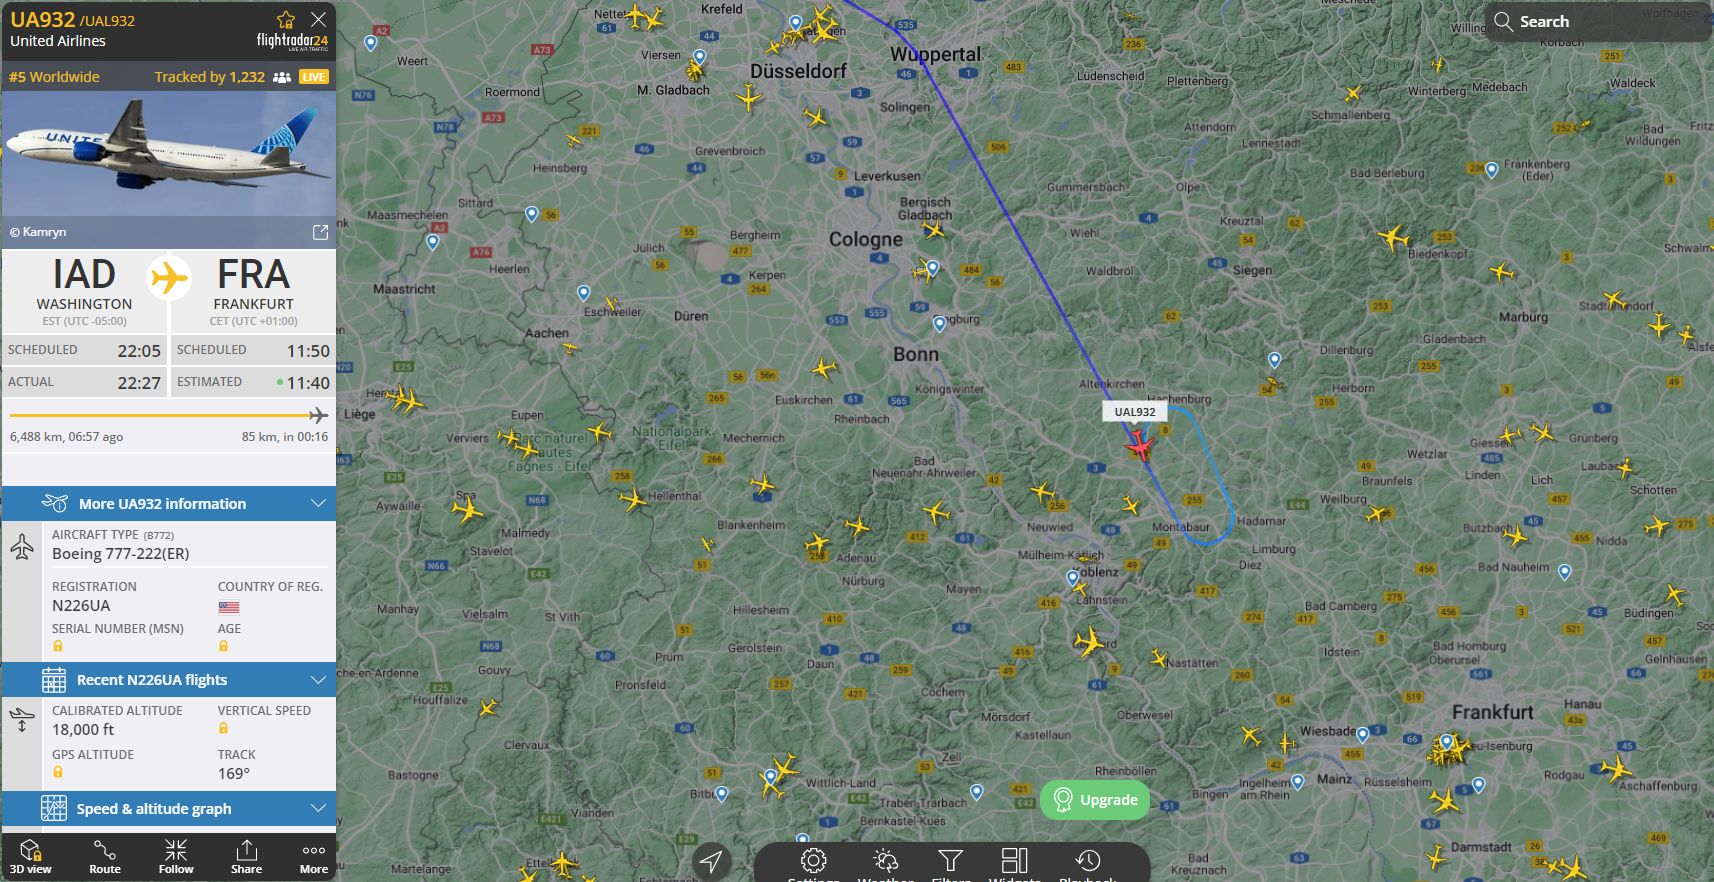Expand Recent N226UA flights section
Screen dimensions: 1714x882
169,680
